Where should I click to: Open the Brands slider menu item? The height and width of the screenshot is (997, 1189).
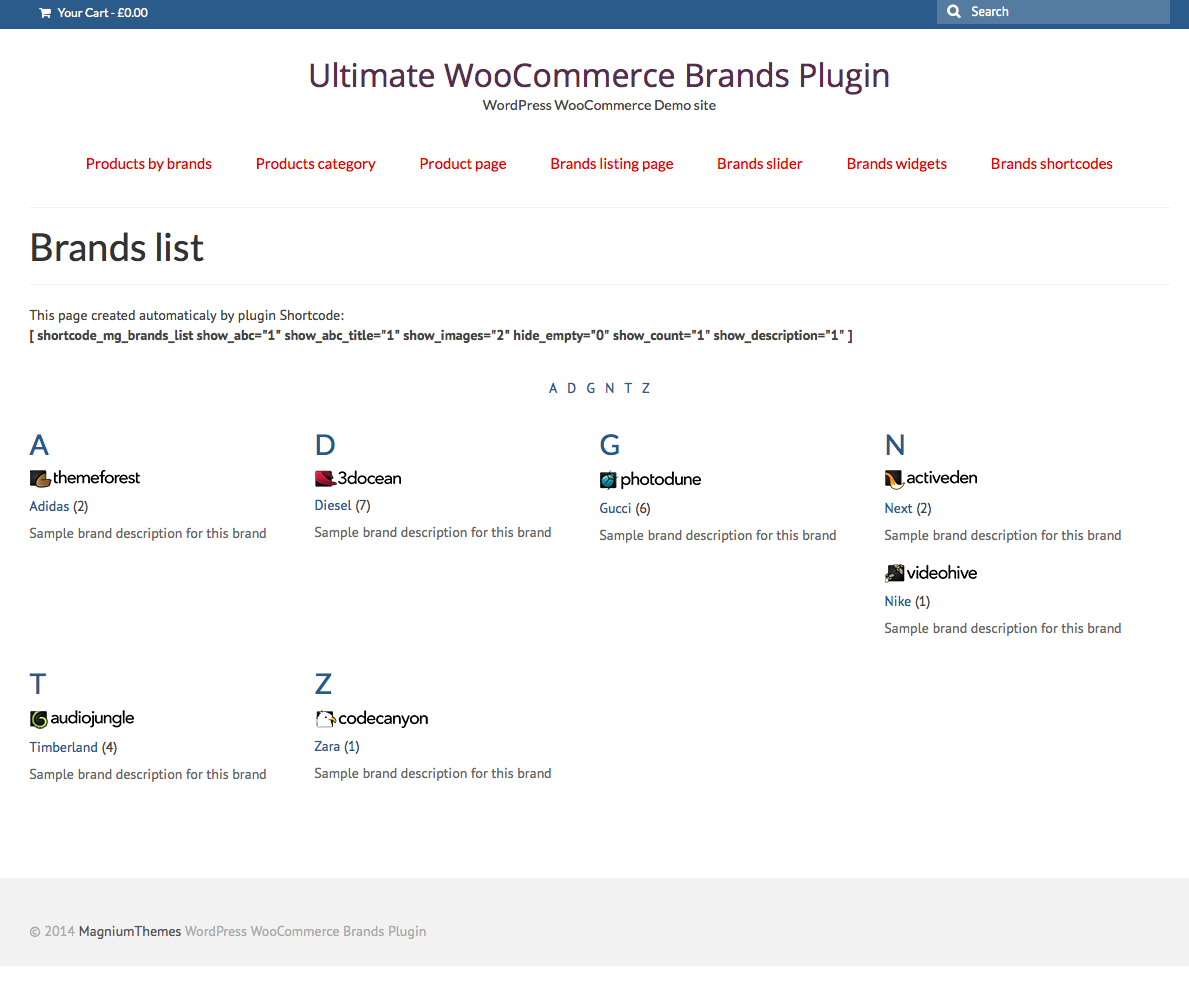click(759, 164)
